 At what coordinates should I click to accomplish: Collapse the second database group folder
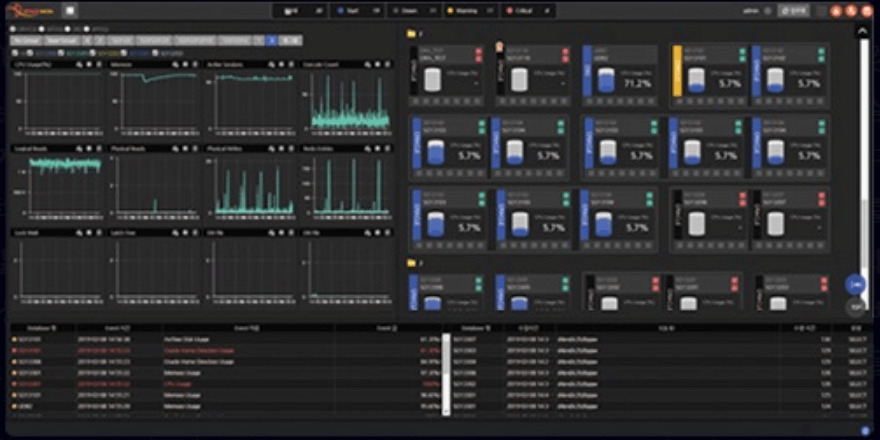coord(411,262)
